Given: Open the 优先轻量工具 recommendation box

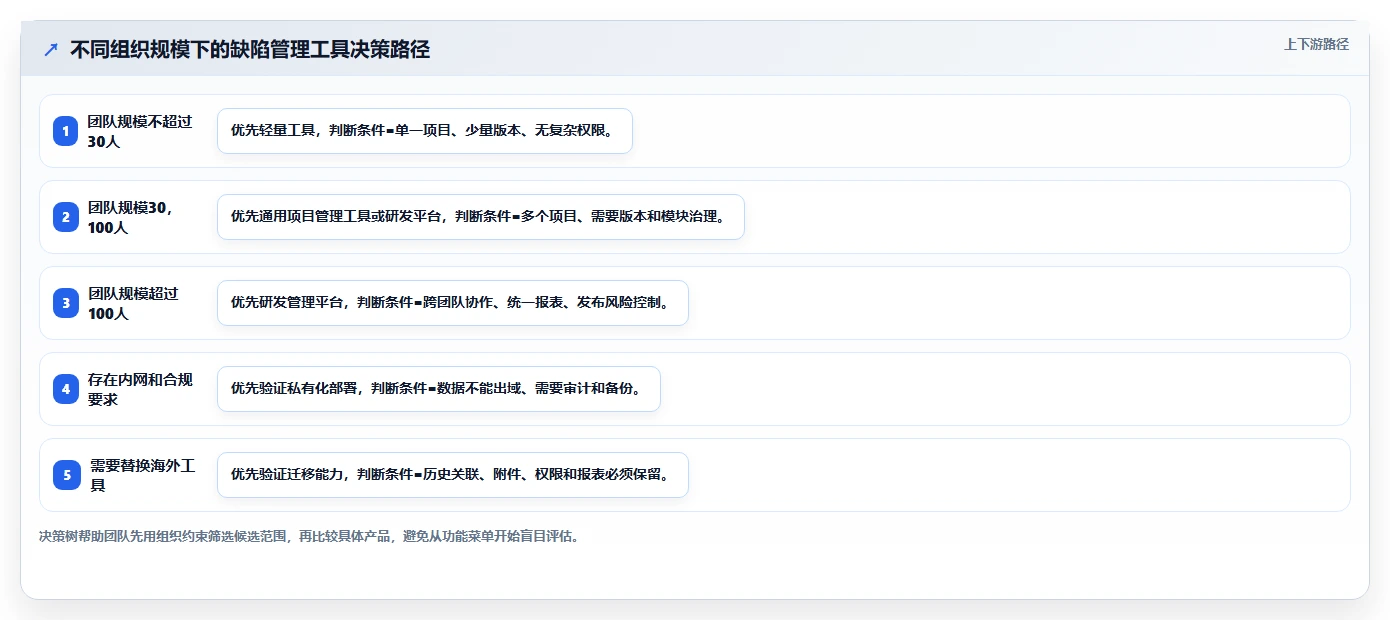Looking at the screenshot, I should (425, 131).
